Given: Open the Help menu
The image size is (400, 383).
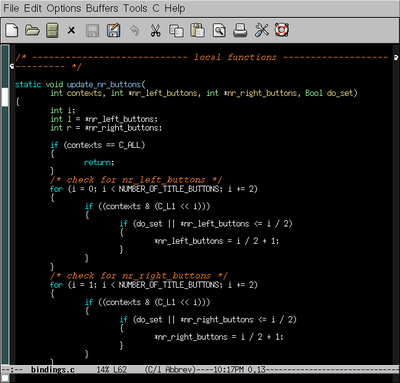Looking at the screenshot, I should click(174, 8).
